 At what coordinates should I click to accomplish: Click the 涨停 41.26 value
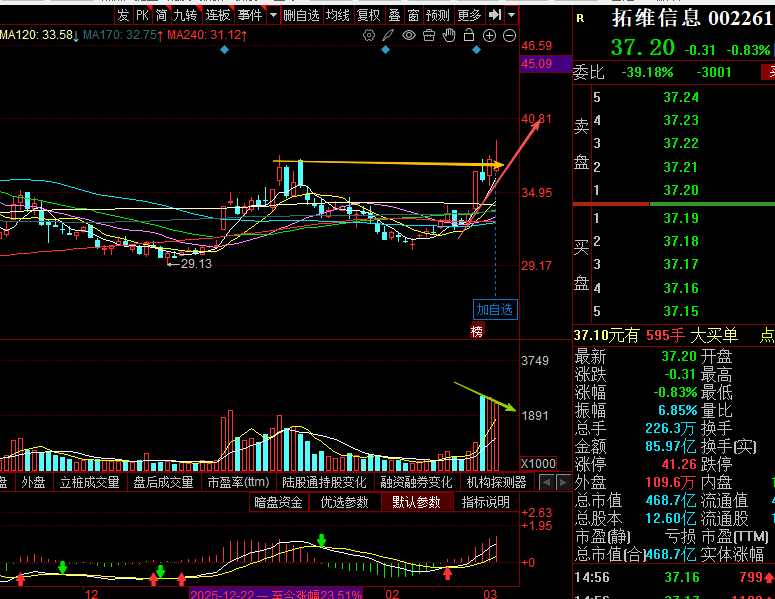679,464
